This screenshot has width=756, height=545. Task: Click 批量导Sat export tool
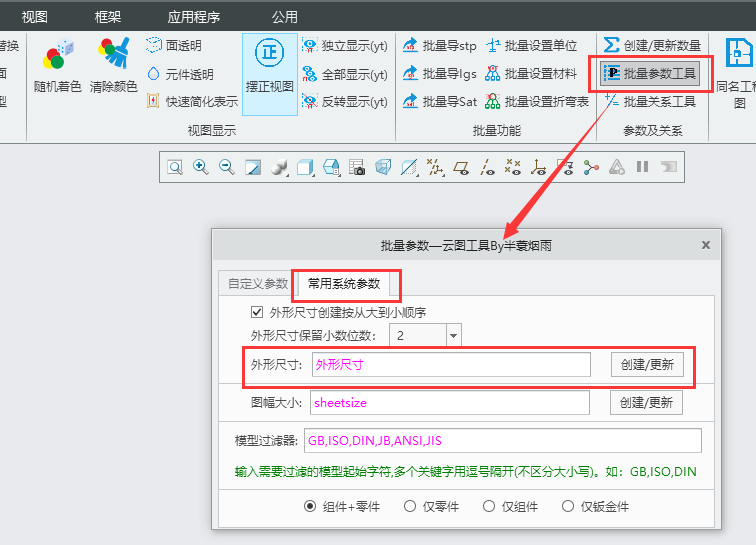(x=439, y=101)
